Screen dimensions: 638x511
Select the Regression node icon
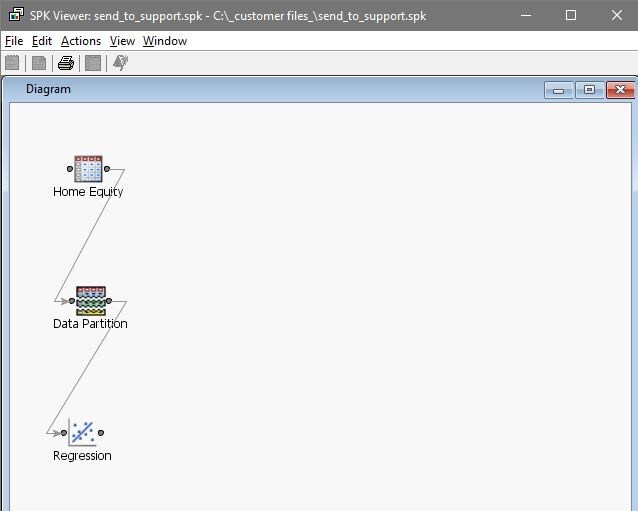tap(82, 433)
